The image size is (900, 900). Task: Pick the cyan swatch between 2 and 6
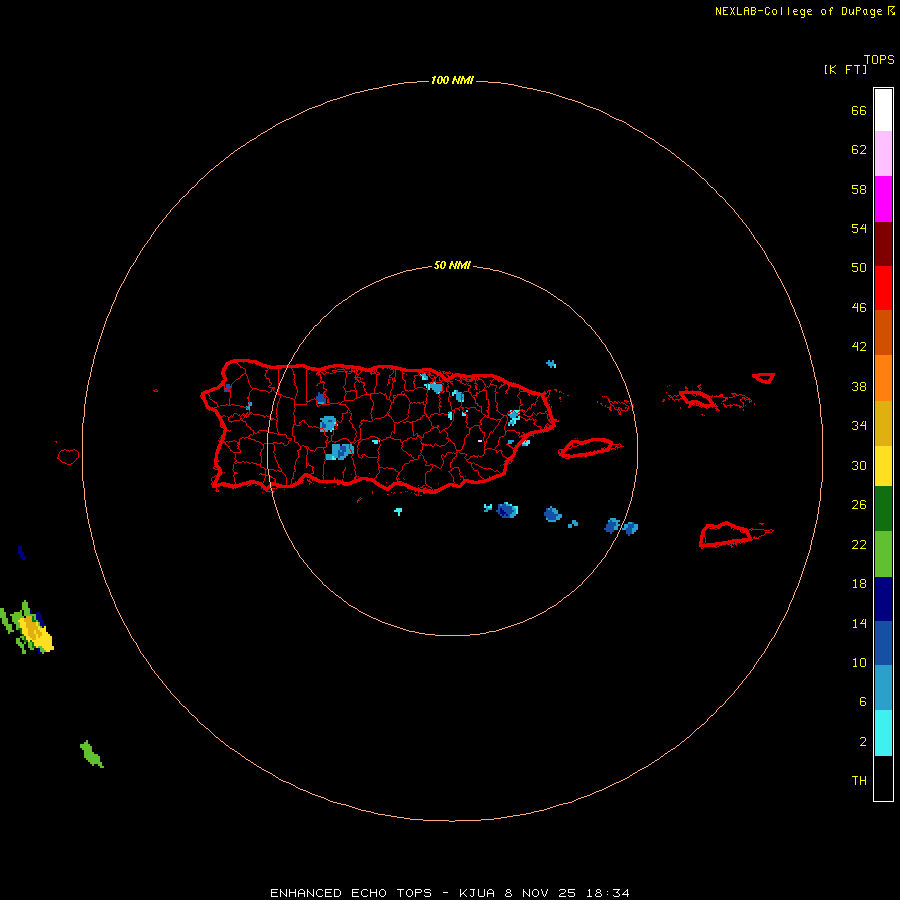pyautogui.click(x=883, y=733)
